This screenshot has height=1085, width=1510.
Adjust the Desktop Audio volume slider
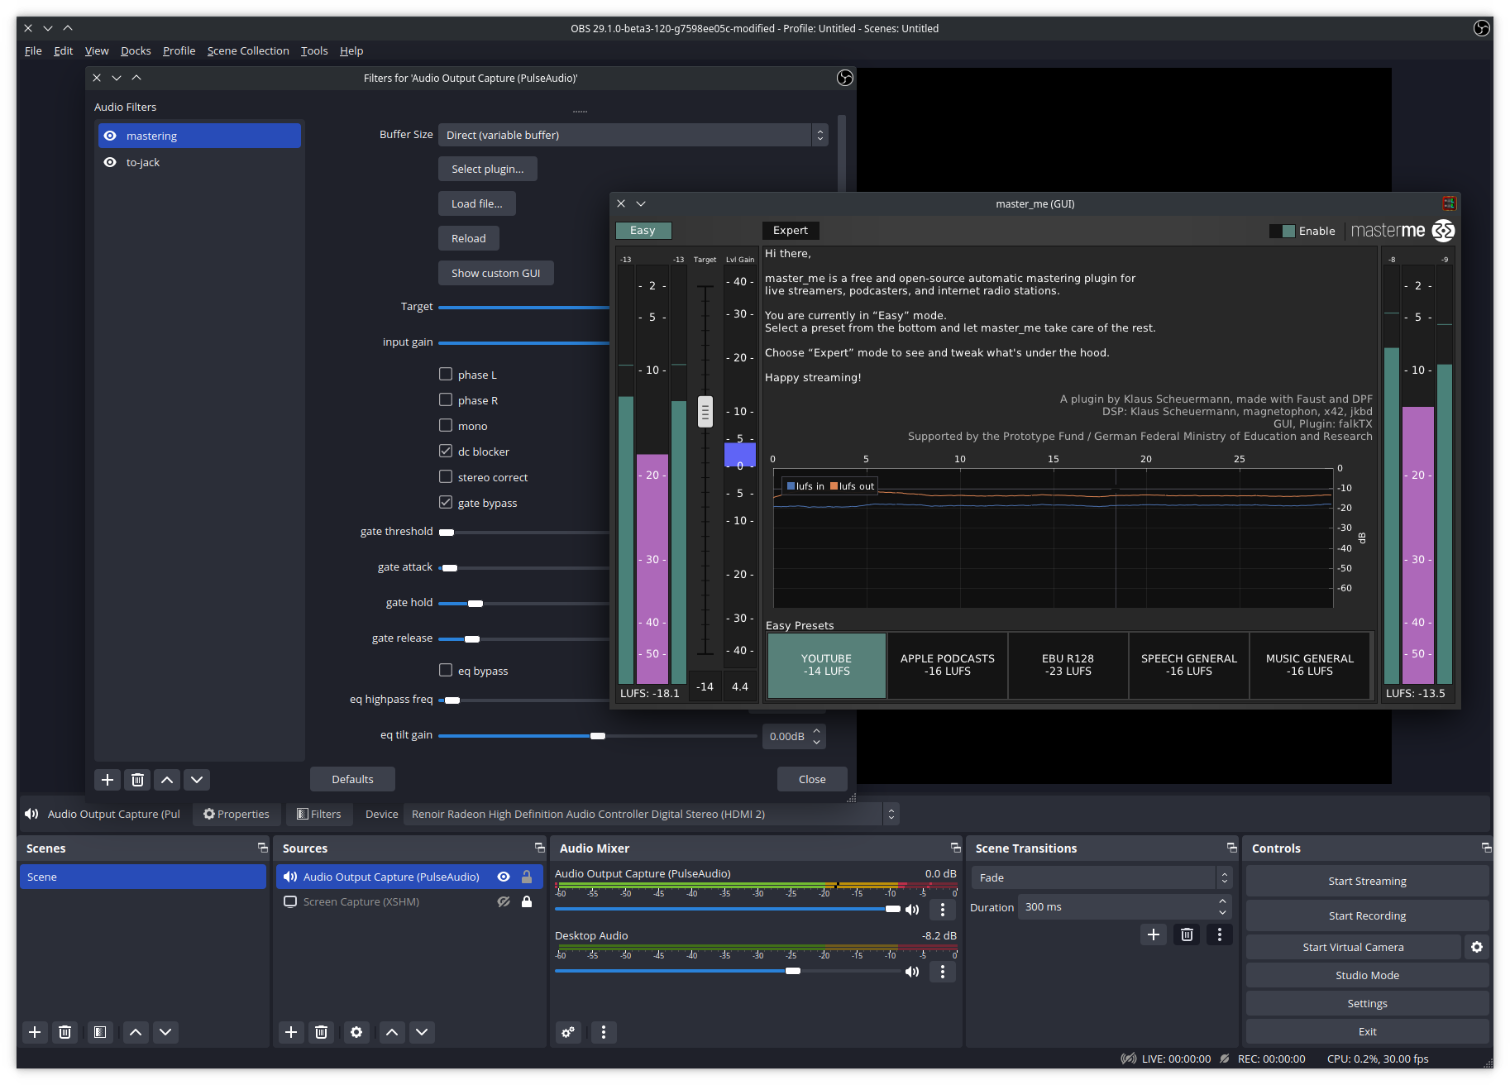tap(793, 971)
